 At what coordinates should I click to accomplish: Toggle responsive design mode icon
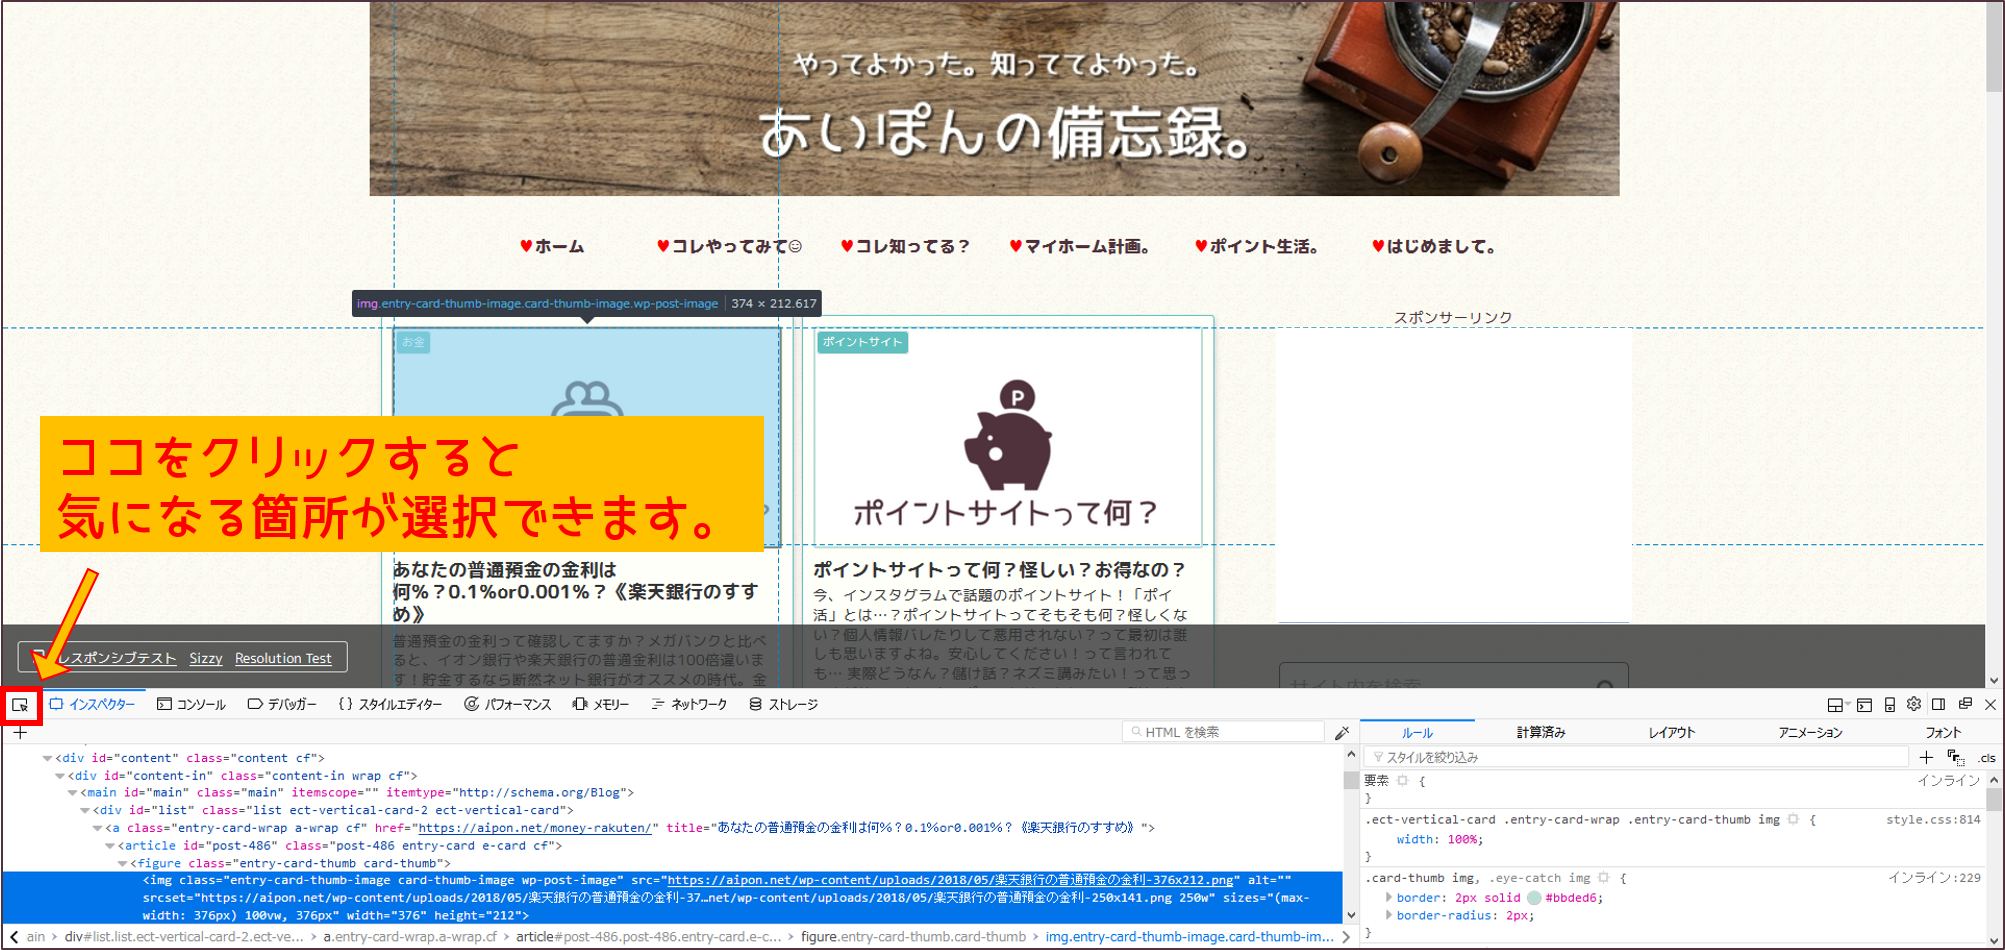pos(1890,705)
